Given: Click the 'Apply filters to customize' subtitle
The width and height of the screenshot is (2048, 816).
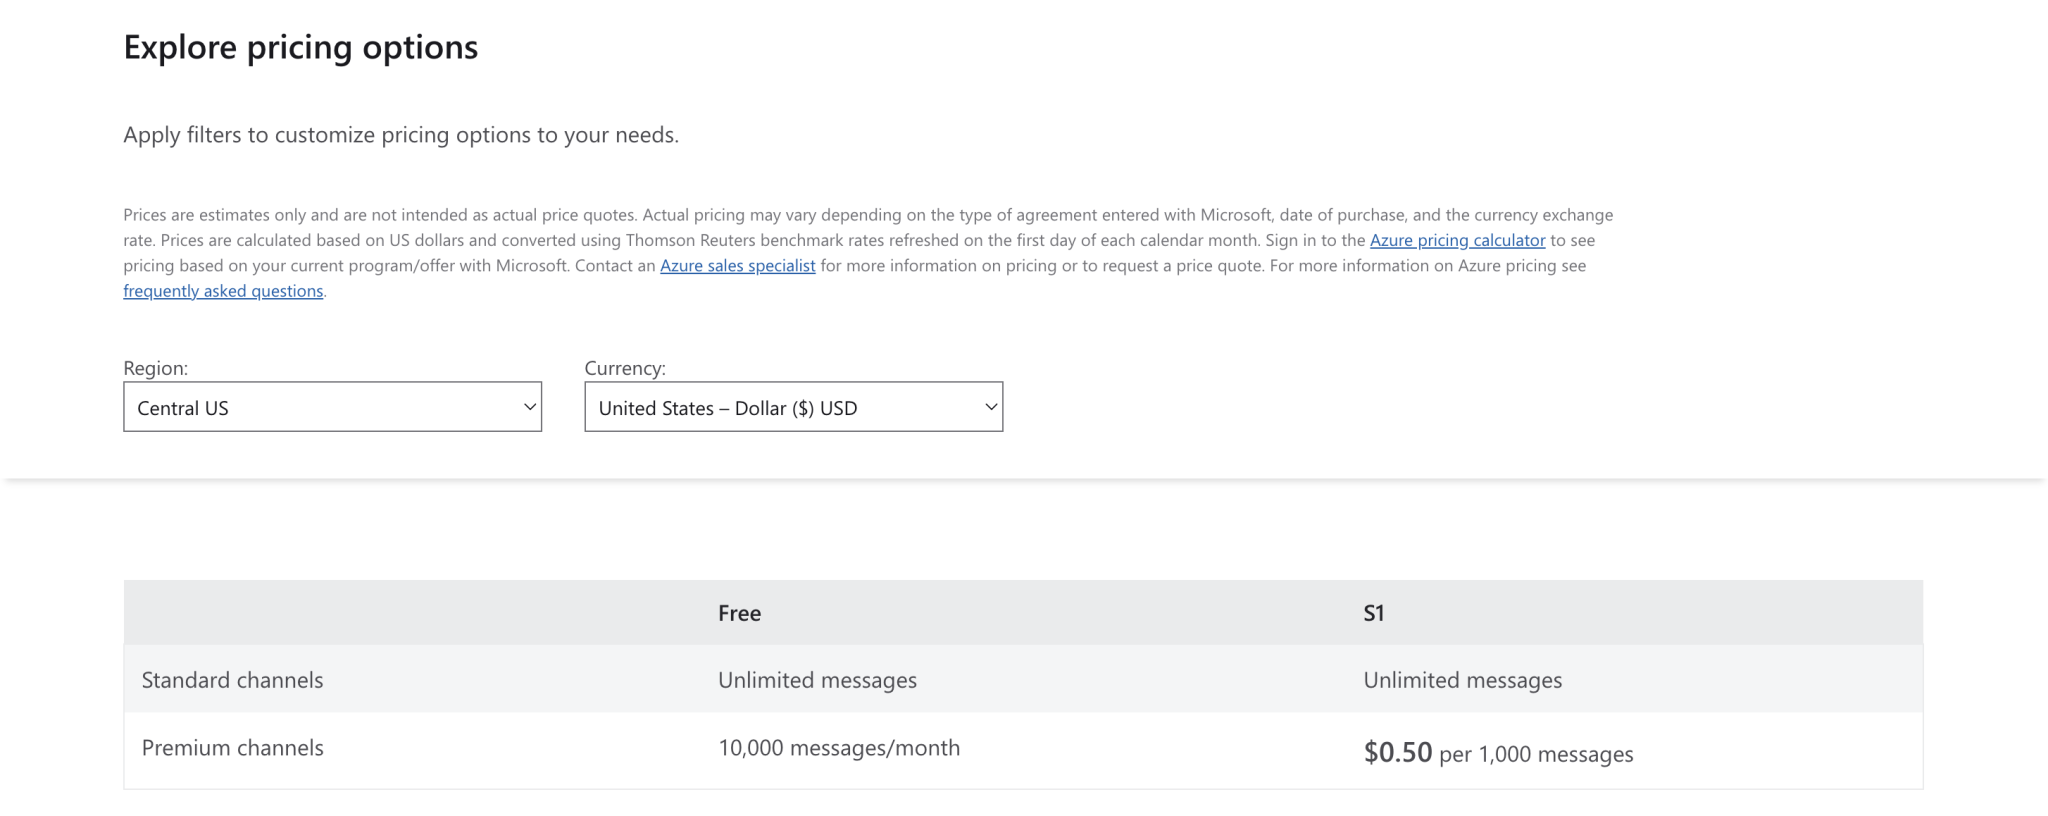Looking at the screenshot, I should pos(400,135).
